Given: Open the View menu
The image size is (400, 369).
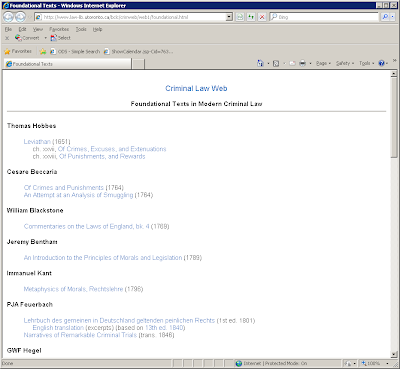Looking at the screenshot, I should point(38,29).
